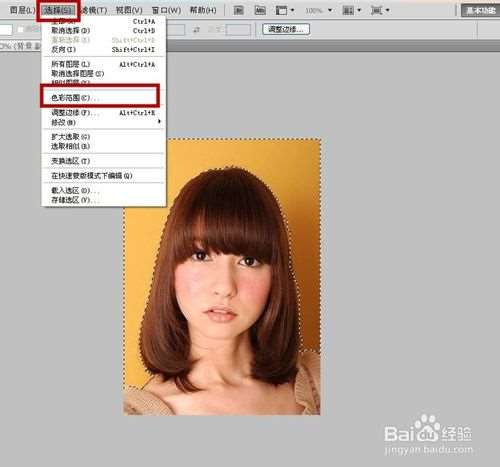Click the empty options bar input field

238,30
